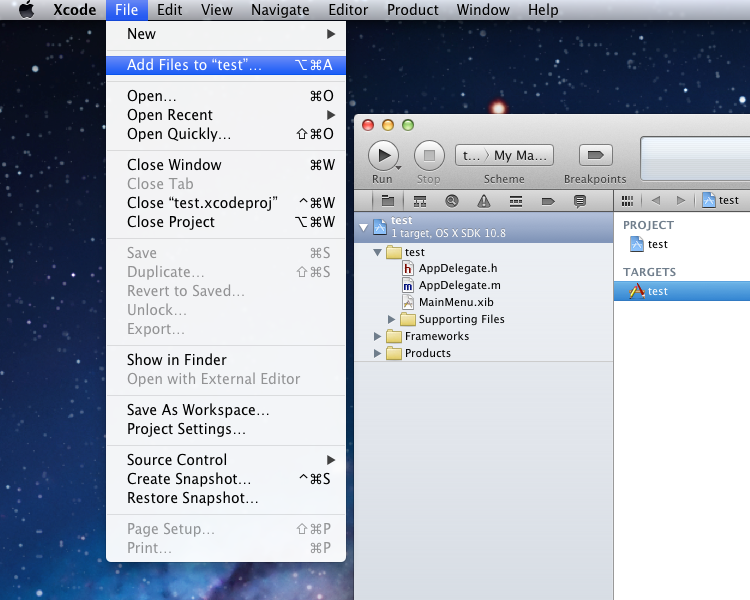The width and height of the screenshot is (750, 600).
Task: Open the Product menu
Action: click(413, 10)
